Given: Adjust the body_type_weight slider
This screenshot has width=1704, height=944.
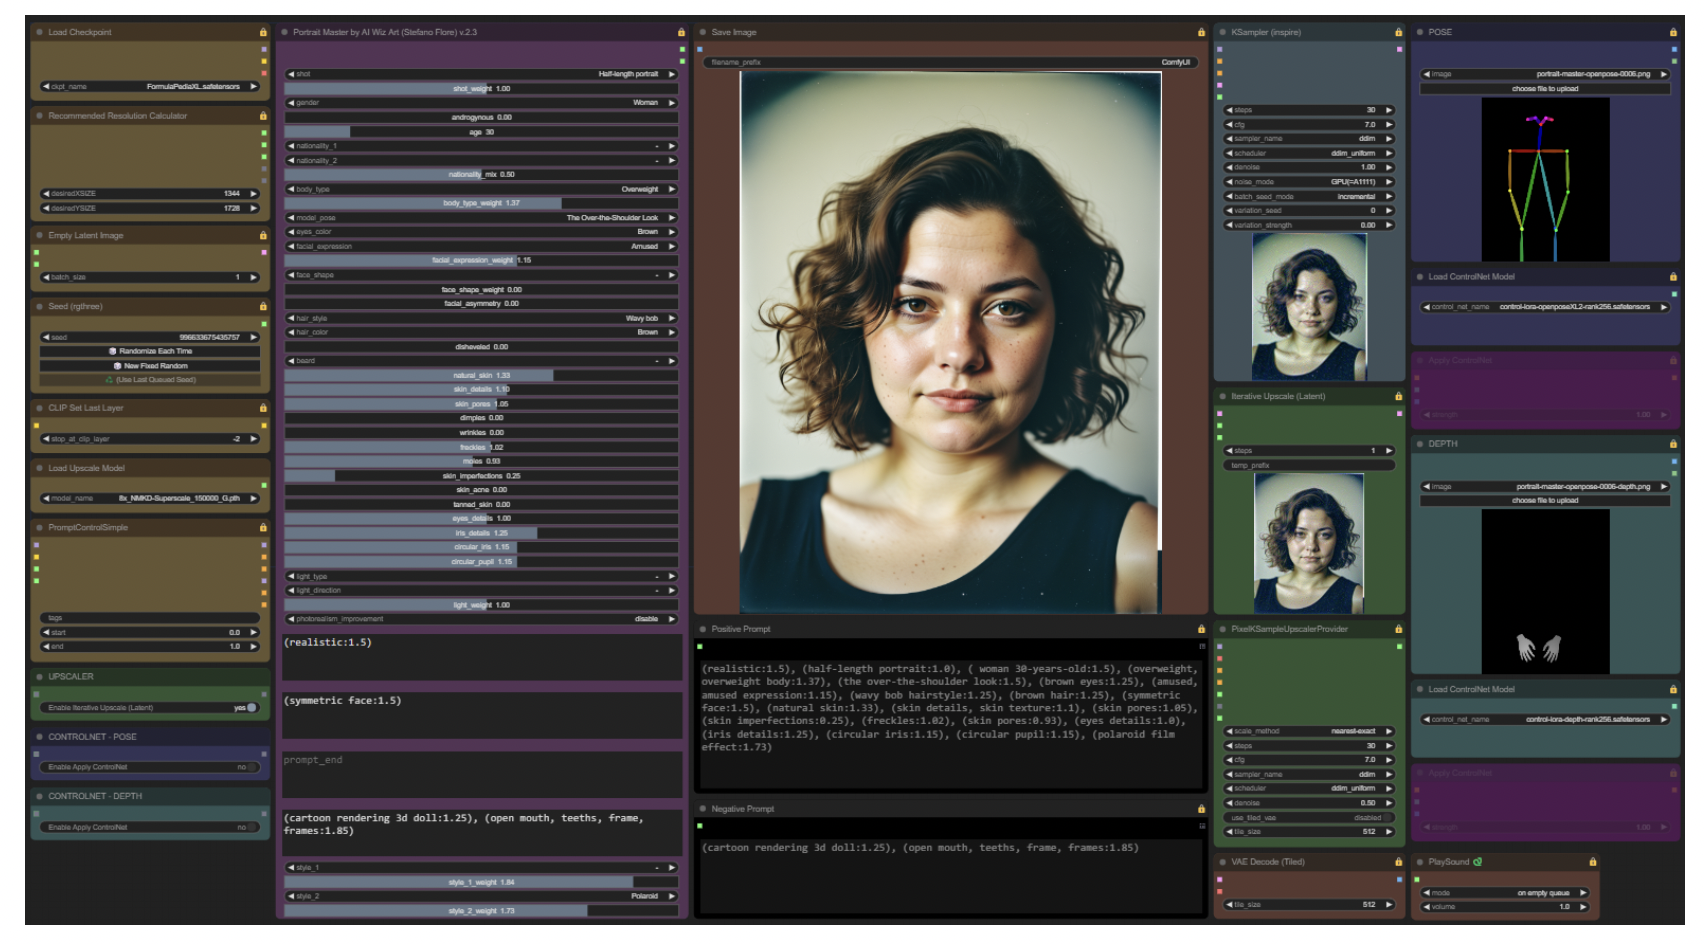Looking at the screenshot, I should point(481,203).
